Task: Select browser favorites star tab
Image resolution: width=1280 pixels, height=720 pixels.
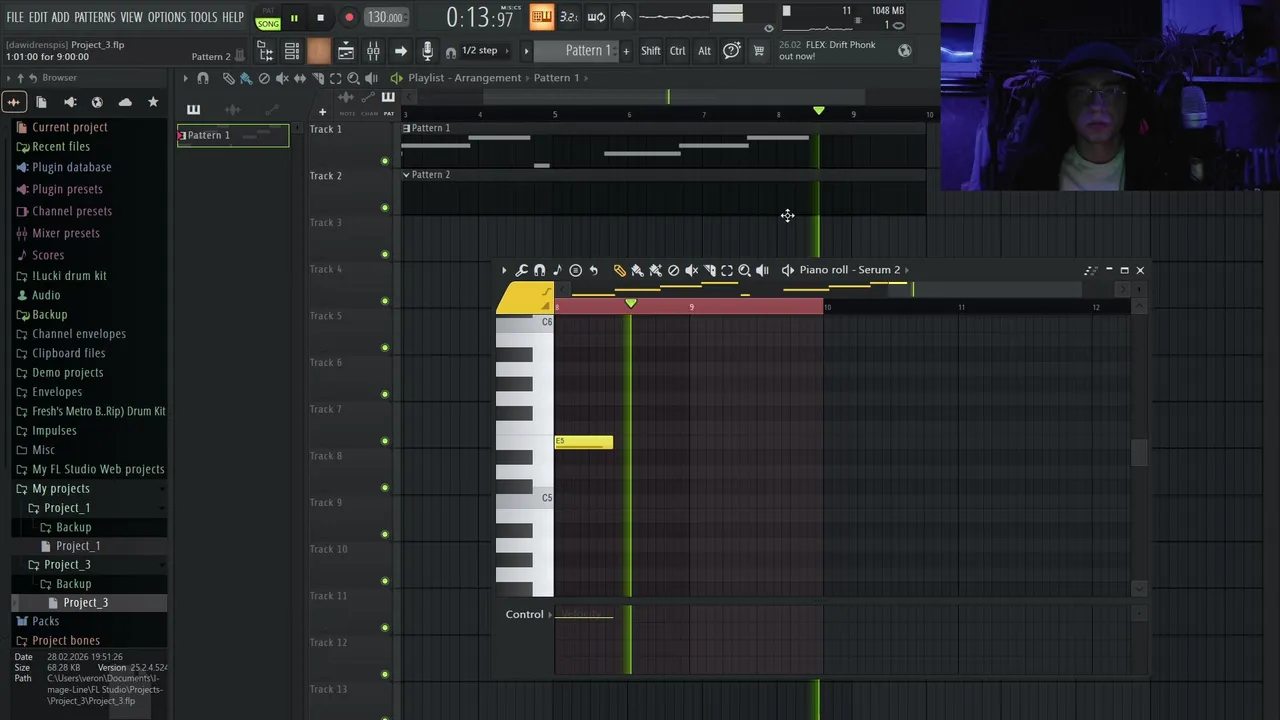Action: [x=153, y=102]
